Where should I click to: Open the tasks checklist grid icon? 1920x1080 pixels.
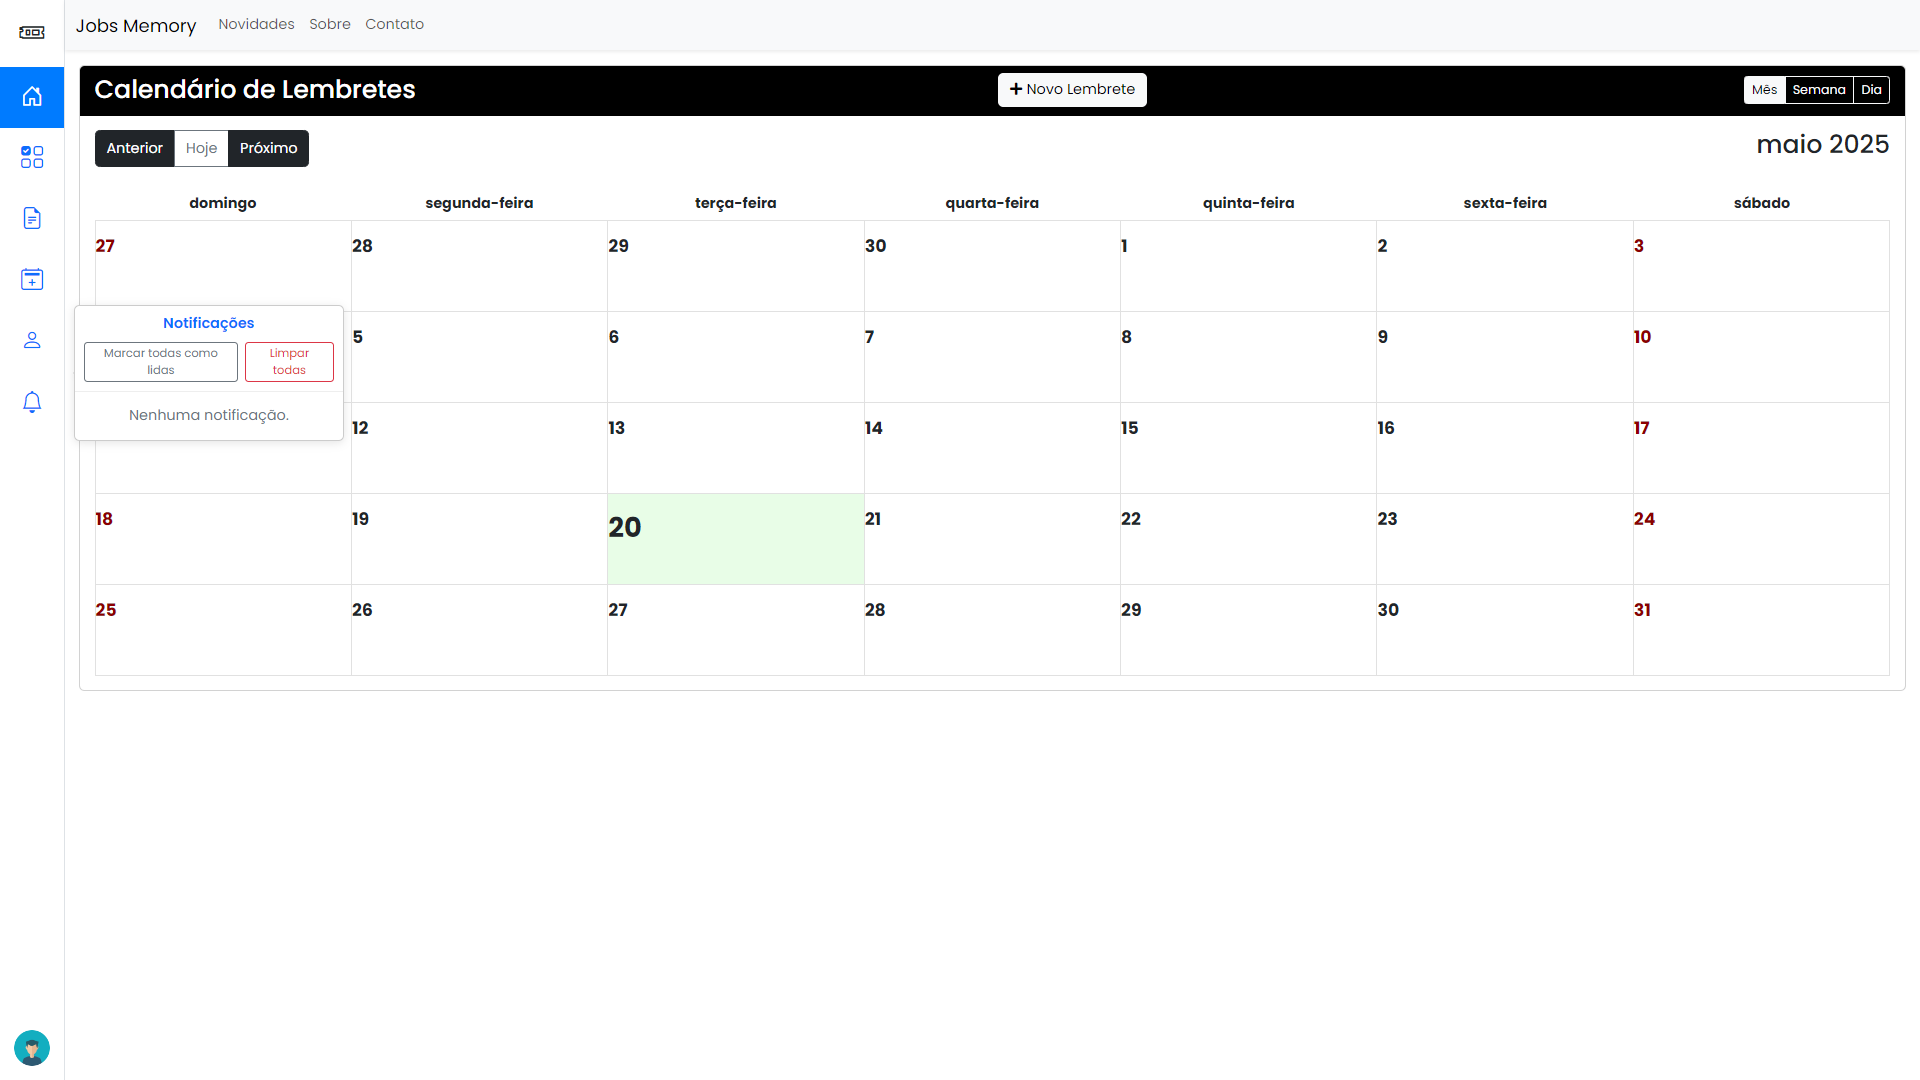[x=32, y=157]
